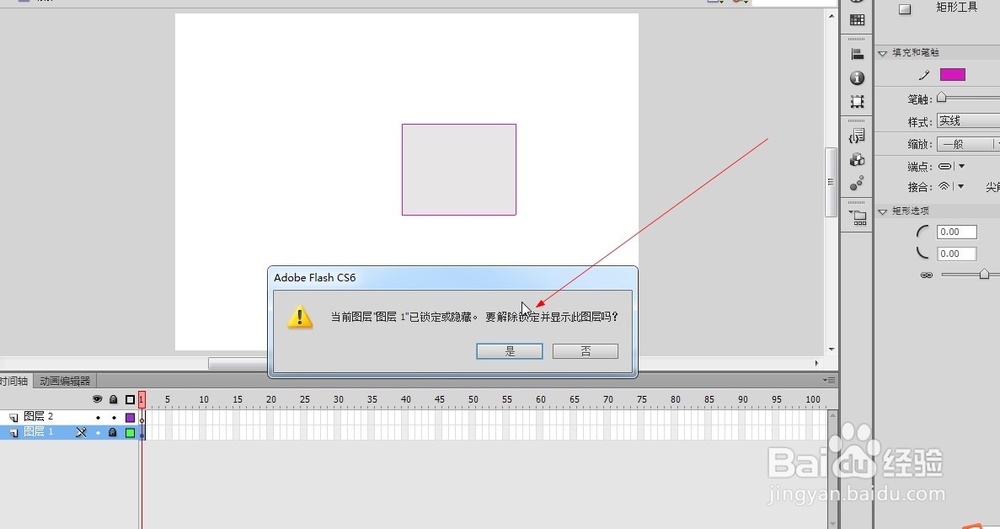Open the Code Snippets panel icon
The image size is (1000, 529).
857,135
